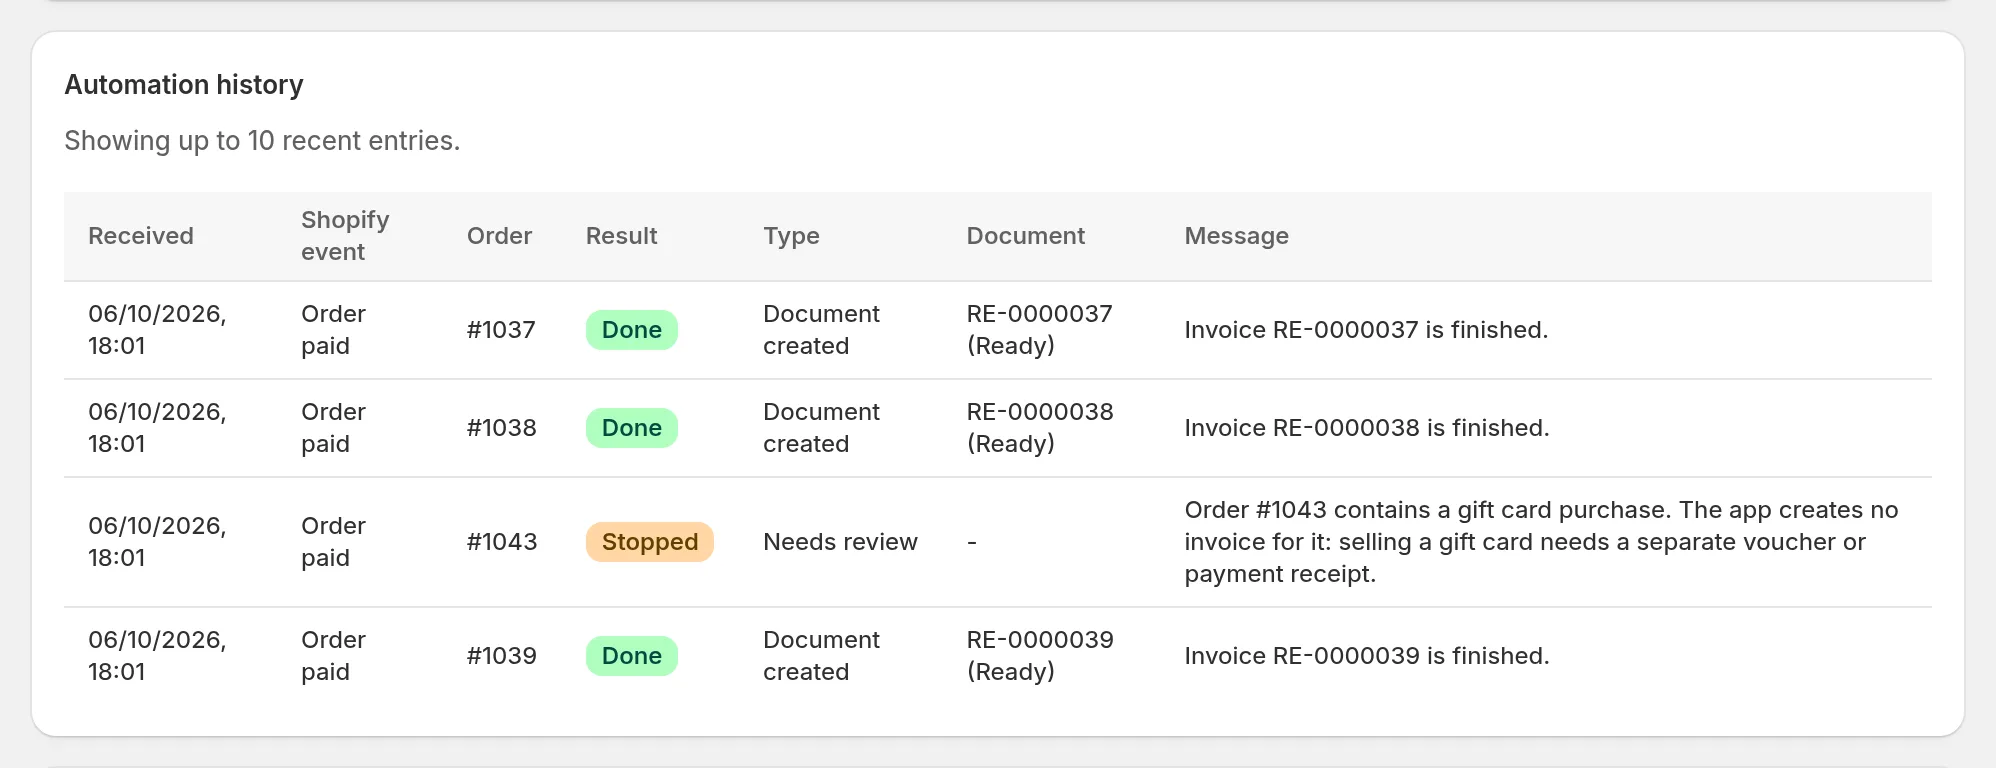Click 'Order paid' event in the #1037 row
The image size is (1996, 768).
333,330
